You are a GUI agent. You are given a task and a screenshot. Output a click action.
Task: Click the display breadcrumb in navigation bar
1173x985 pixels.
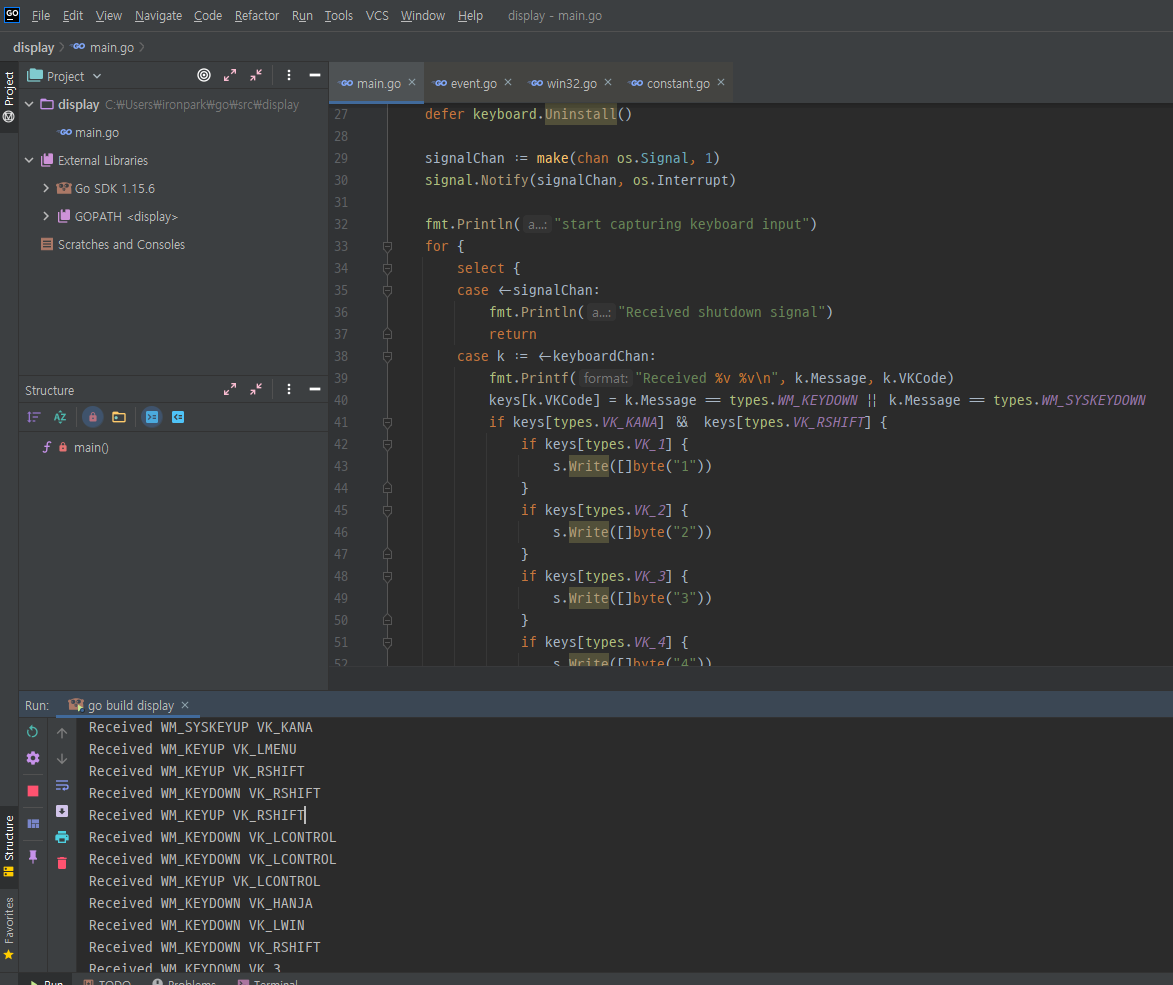pos(34,47)
